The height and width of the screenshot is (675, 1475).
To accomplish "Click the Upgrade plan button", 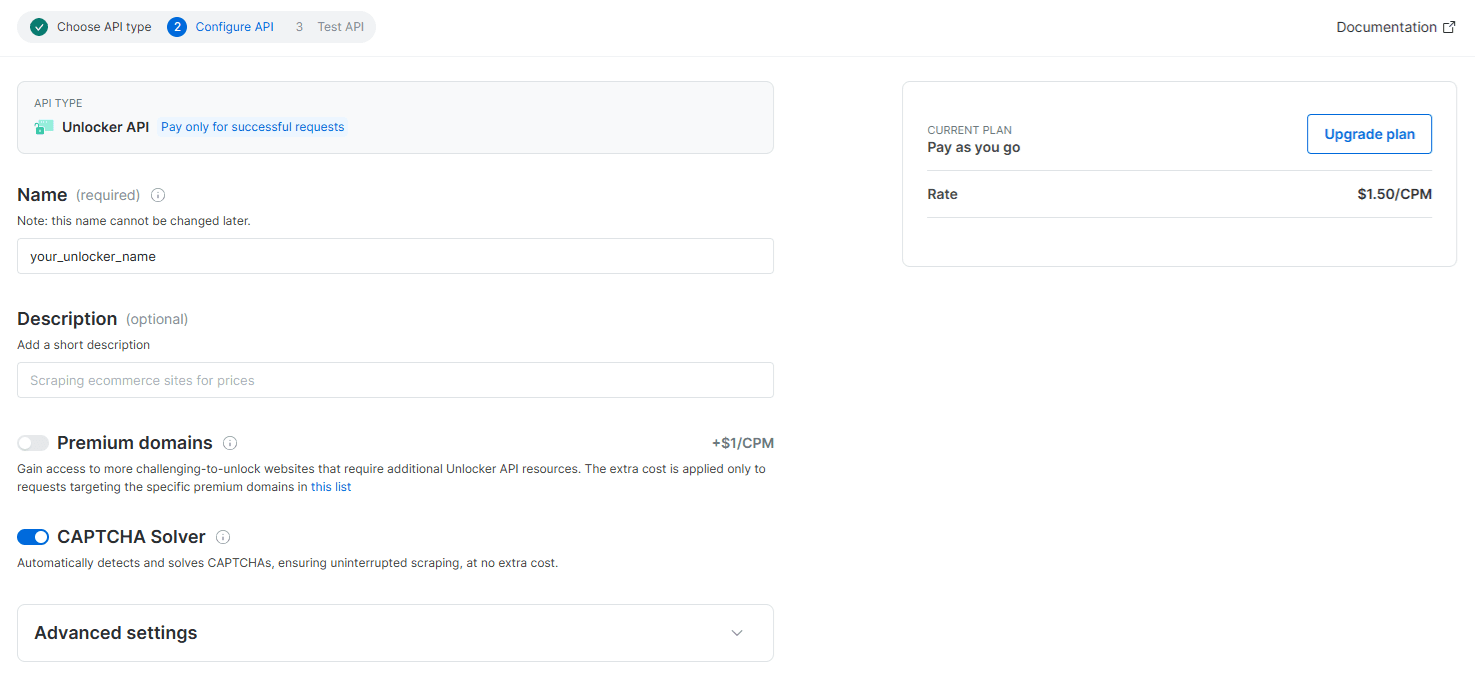I will click(1368, 133).
